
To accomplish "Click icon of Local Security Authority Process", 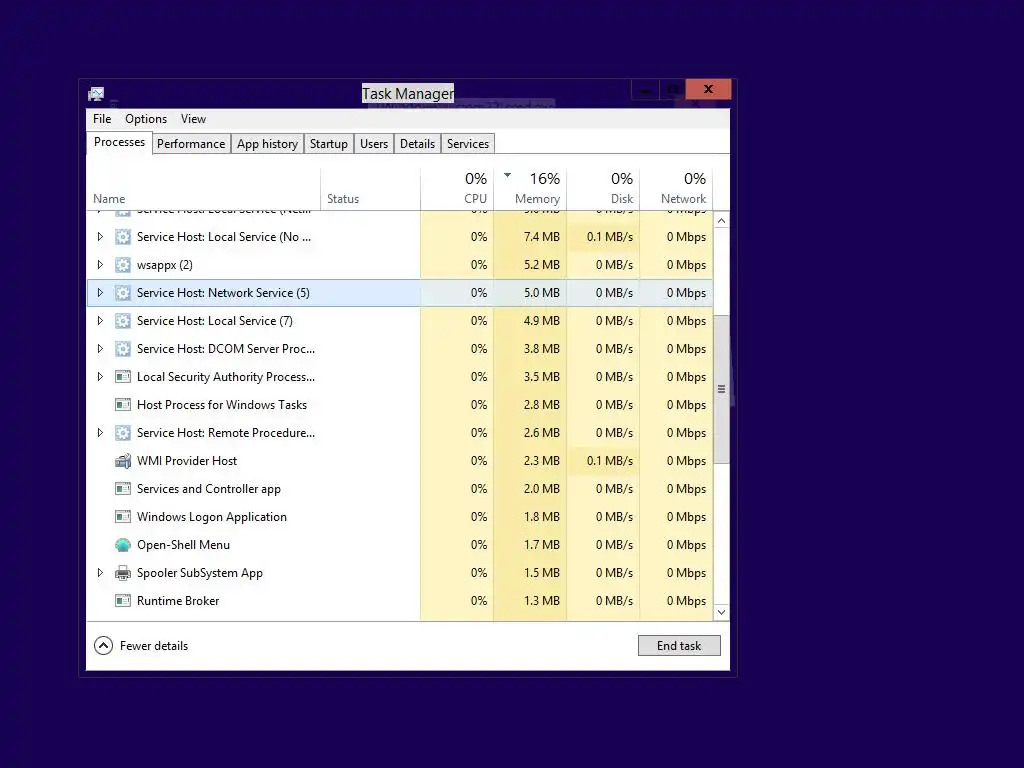I will click(x=123, y=377).
